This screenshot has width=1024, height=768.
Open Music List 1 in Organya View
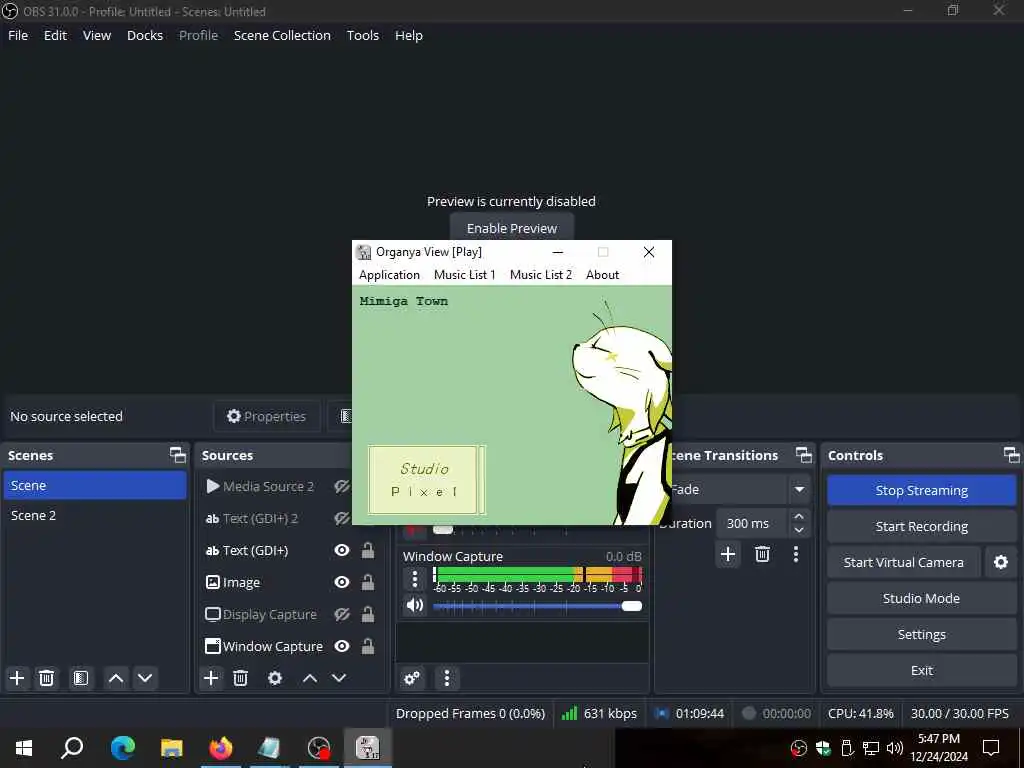coord(464,275)
